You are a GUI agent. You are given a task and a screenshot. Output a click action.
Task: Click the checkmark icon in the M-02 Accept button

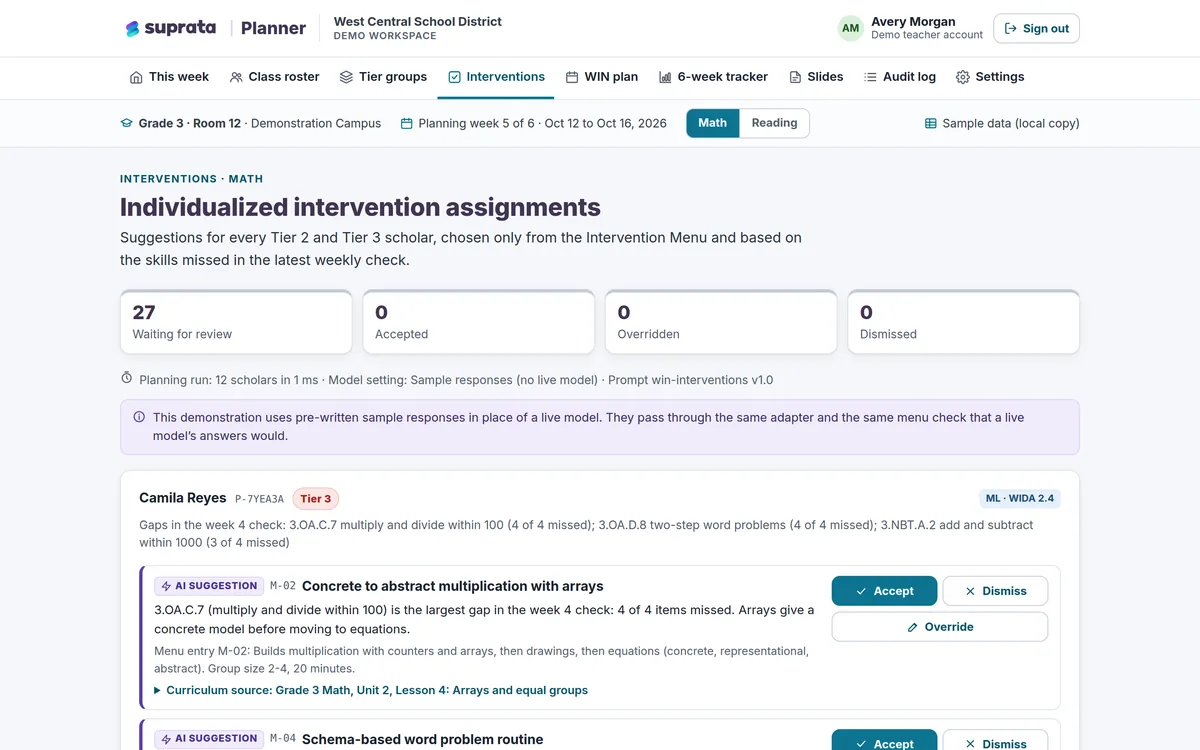pos(861,591)
